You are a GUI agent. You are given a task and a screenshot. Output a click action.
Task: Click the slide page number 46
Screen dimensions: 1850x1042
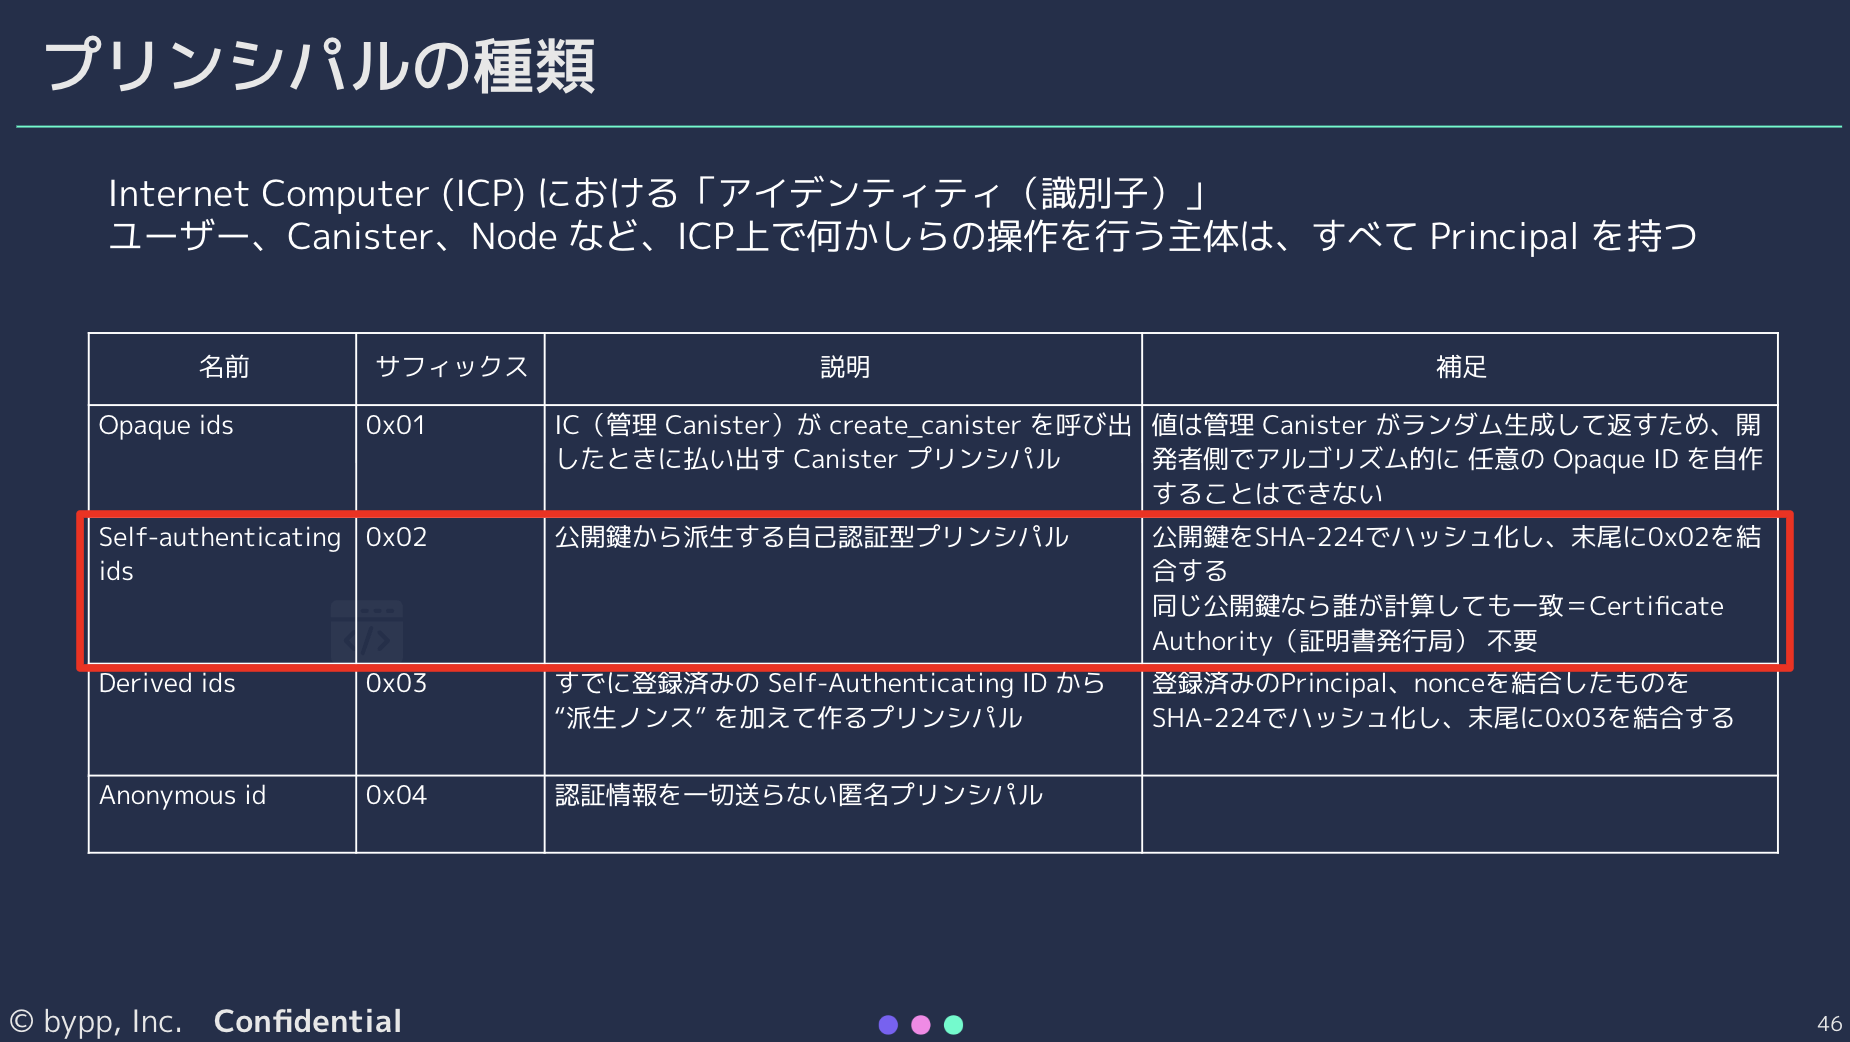pyautogui.click(x=1830, y=1023)
